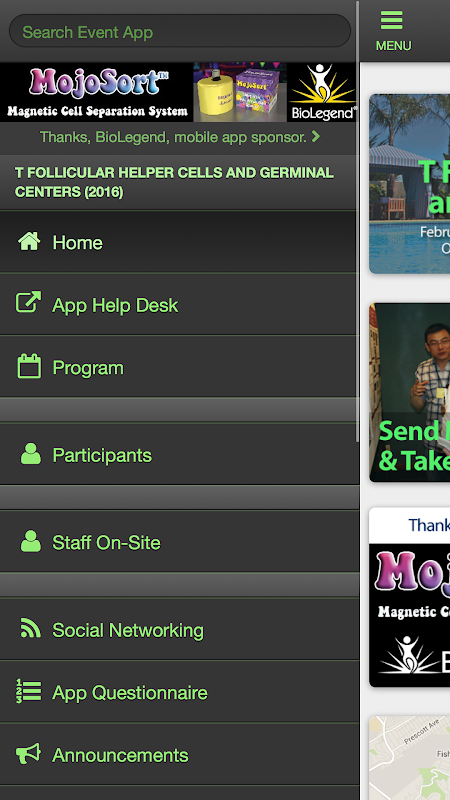The height and width of the screenshot is (800, 450).
Task: Click the App Questionnaire numbered-list icon
Action: (29, 691)
